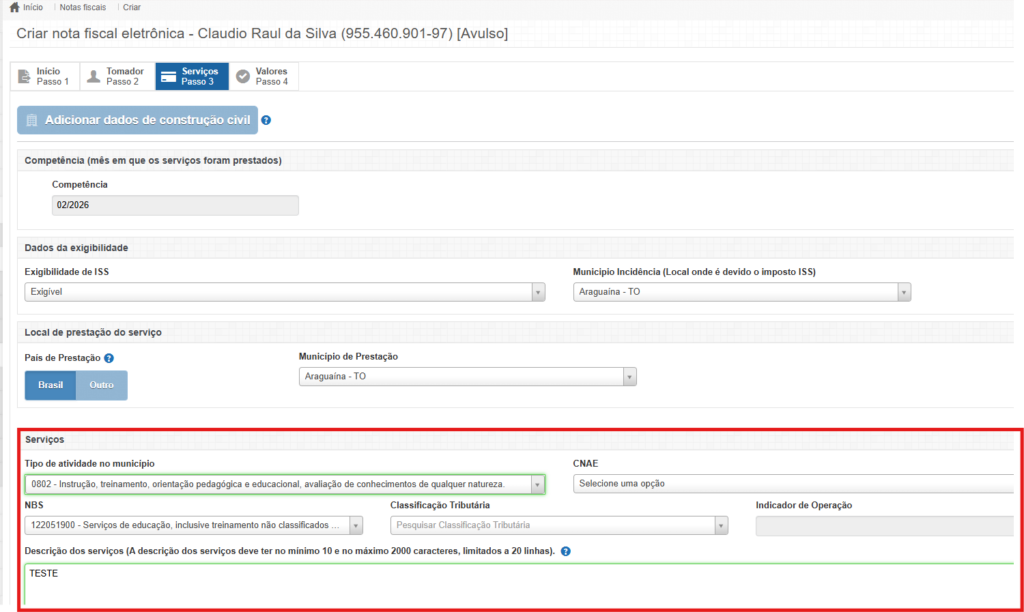1024x612 pixels.
Task: Click the help icon next to construção civil
Action: (266, 121)
